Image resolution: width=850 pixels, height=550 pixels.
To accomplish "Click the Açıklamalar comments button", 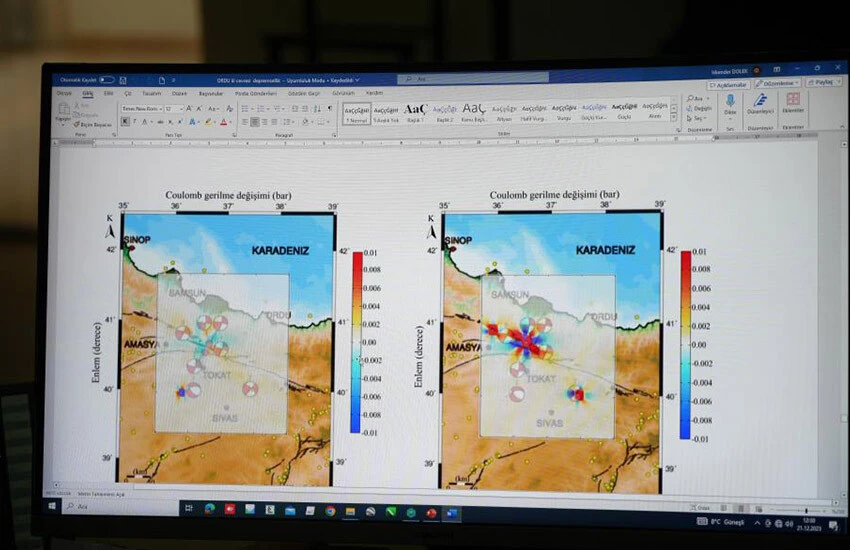I will coord(728,84).
